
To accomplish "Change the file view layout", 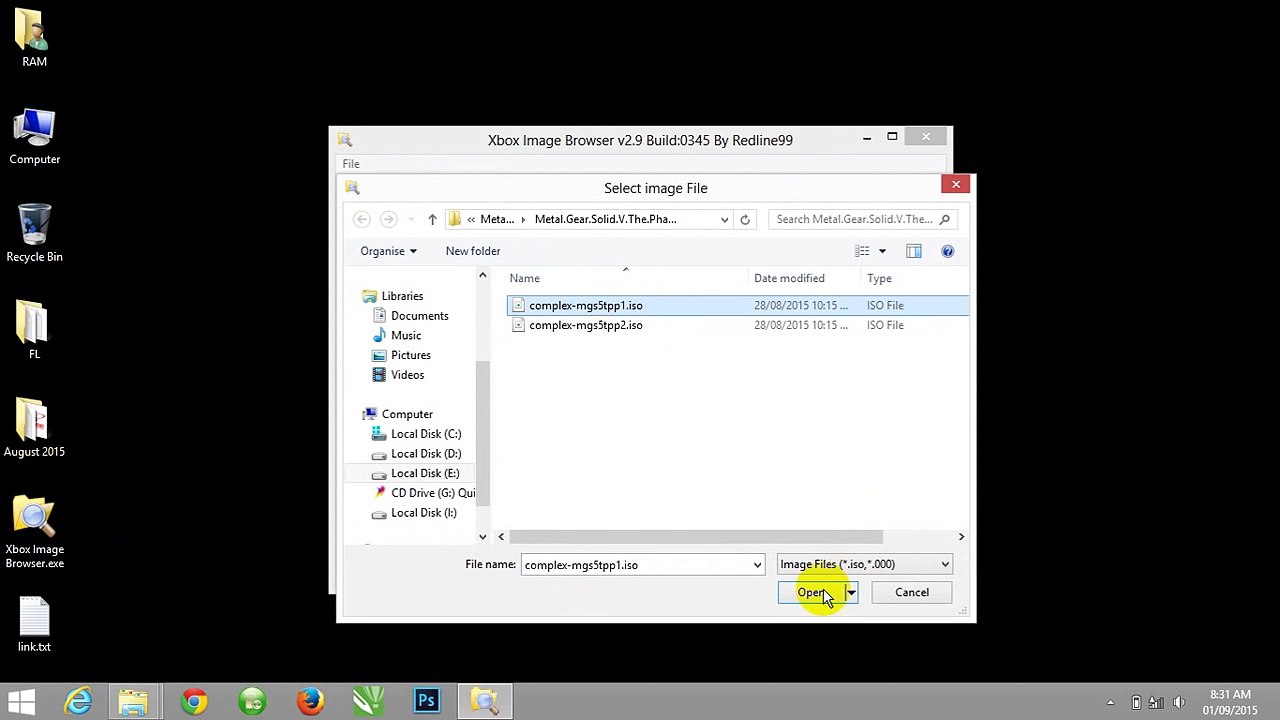I will [x=862, y=251].
